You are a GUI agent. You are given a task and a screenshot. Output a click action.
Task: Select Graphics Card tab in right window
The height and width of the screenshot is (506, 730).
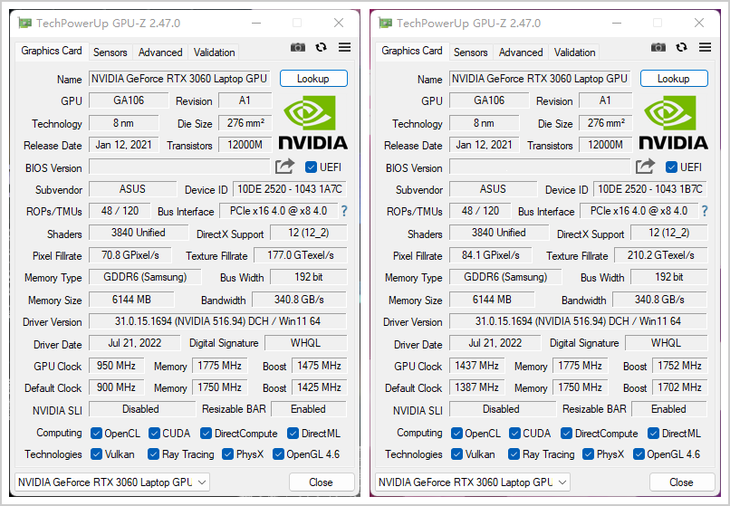pos(412,51)
